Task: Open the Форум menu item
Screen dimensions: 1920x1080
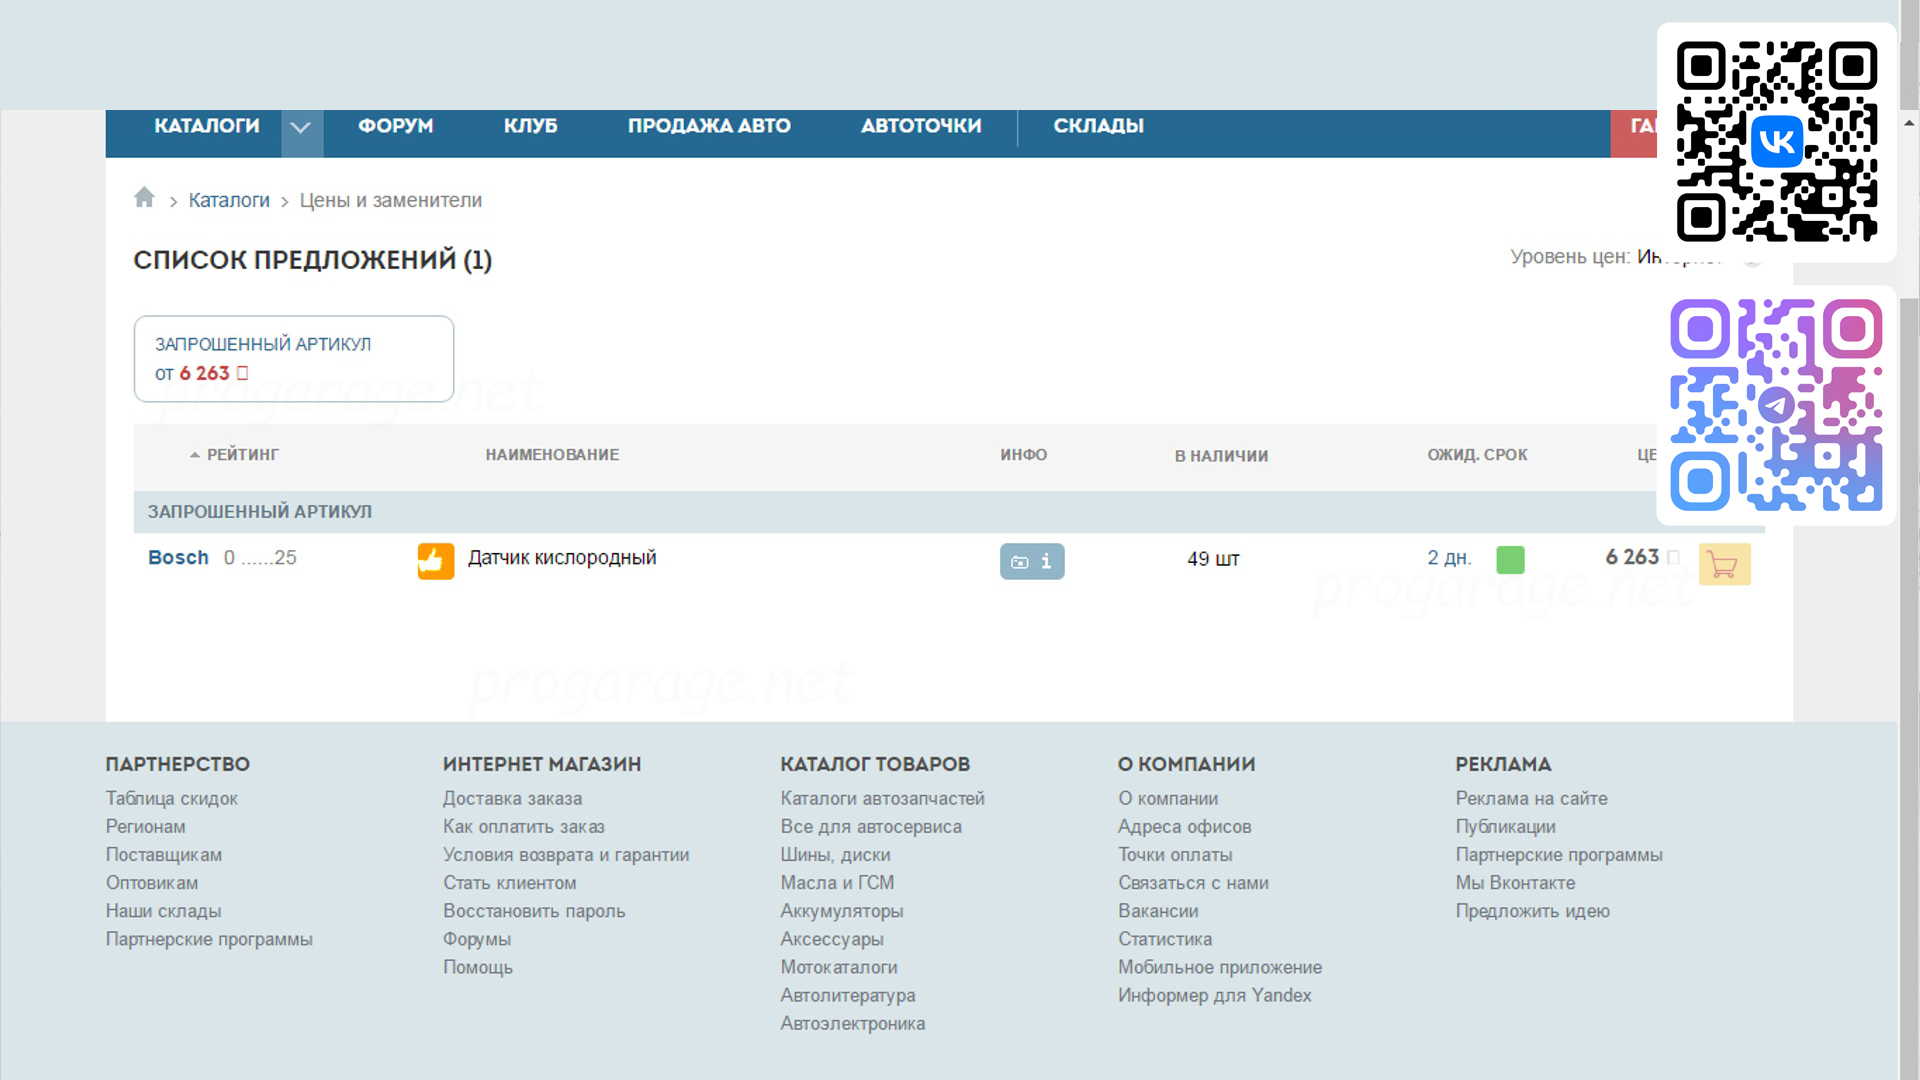Action: (x=395, y=126)
